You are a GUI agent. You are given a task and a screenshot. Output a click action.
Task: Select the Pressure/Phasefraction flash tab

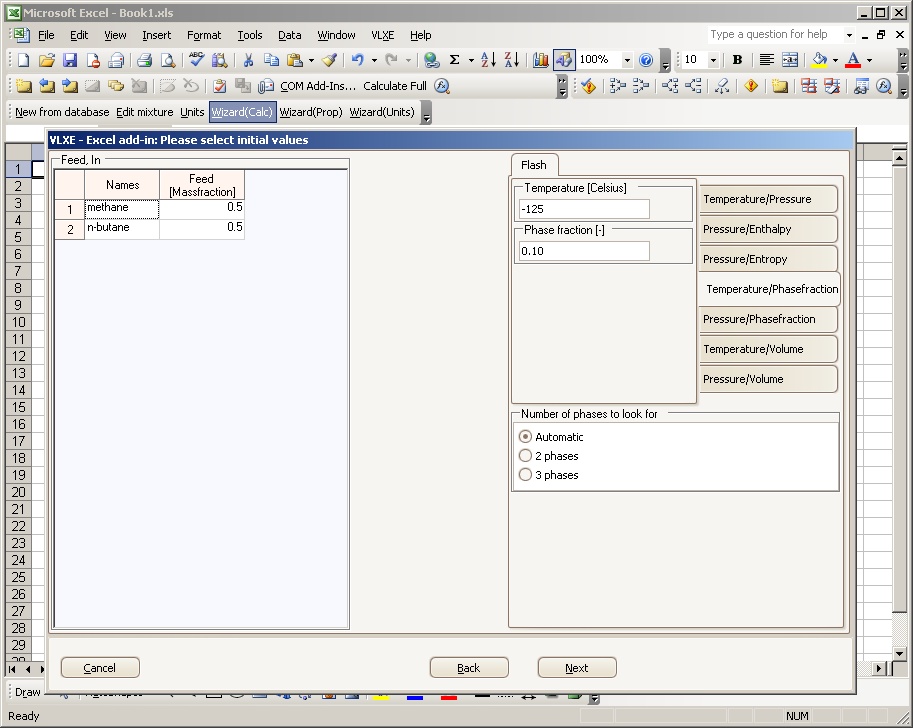click(x=768, y=319)
